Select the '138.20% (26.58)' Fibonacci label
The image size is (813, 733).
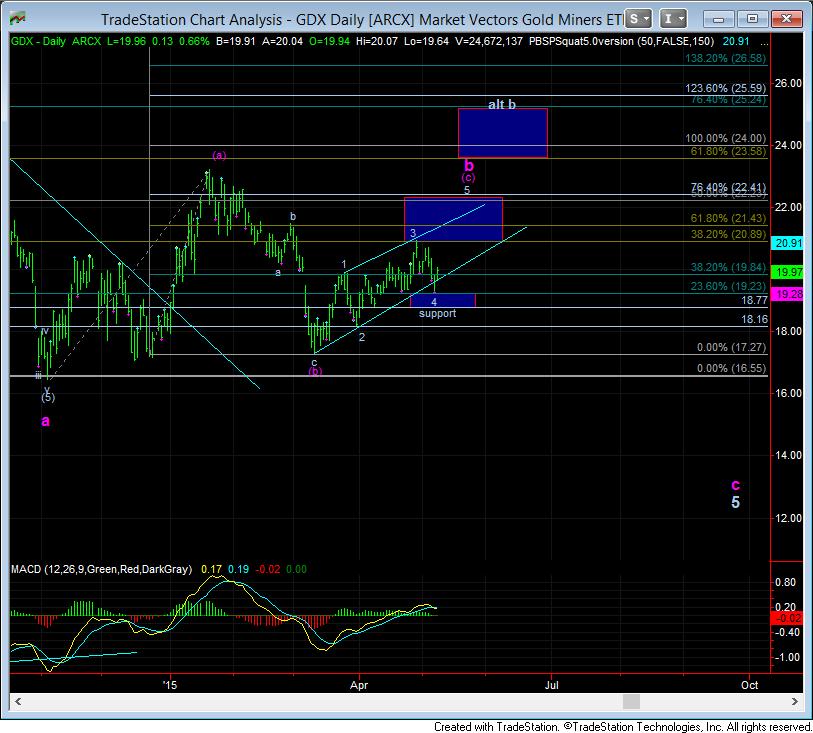pos(725,58)
